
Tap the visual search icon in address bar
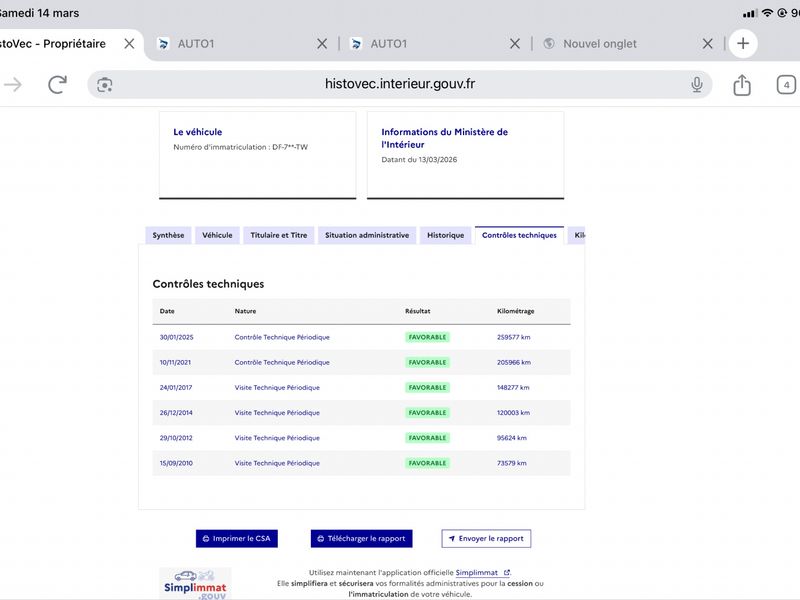tap(105, 85)
